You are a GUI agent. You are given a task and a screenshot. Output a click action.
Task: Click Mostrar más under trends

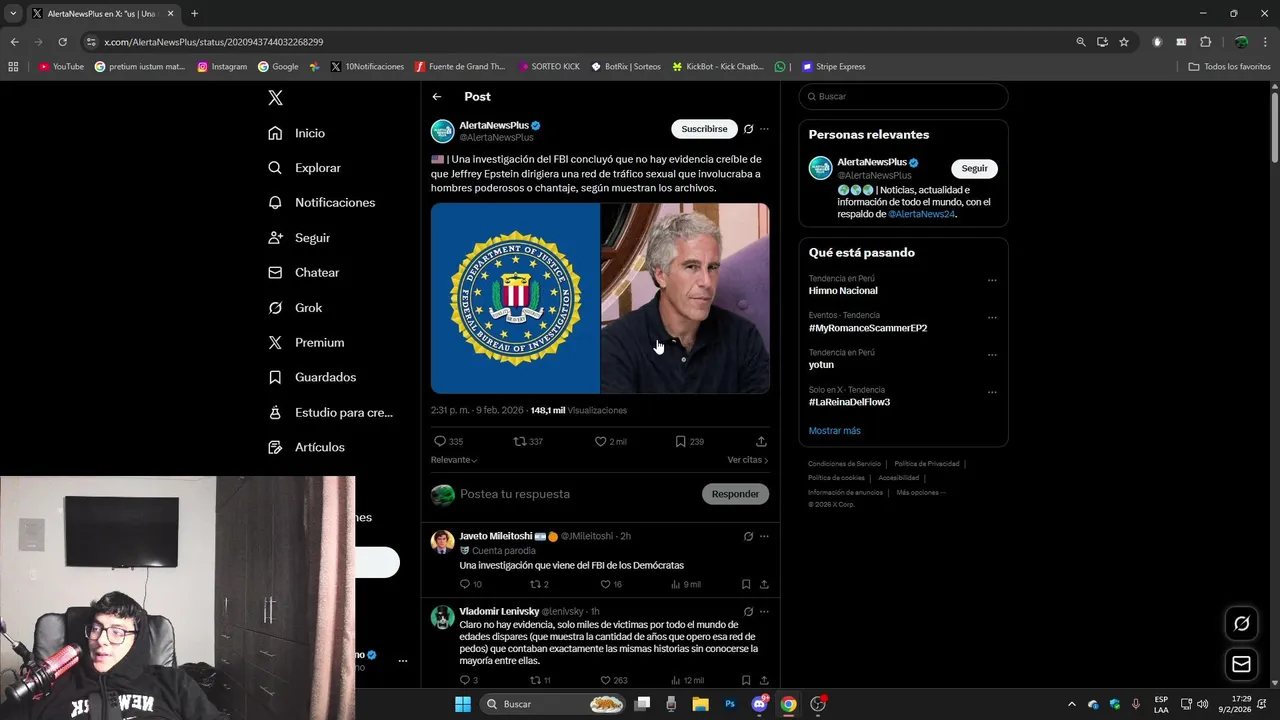[x=834, y=431]
